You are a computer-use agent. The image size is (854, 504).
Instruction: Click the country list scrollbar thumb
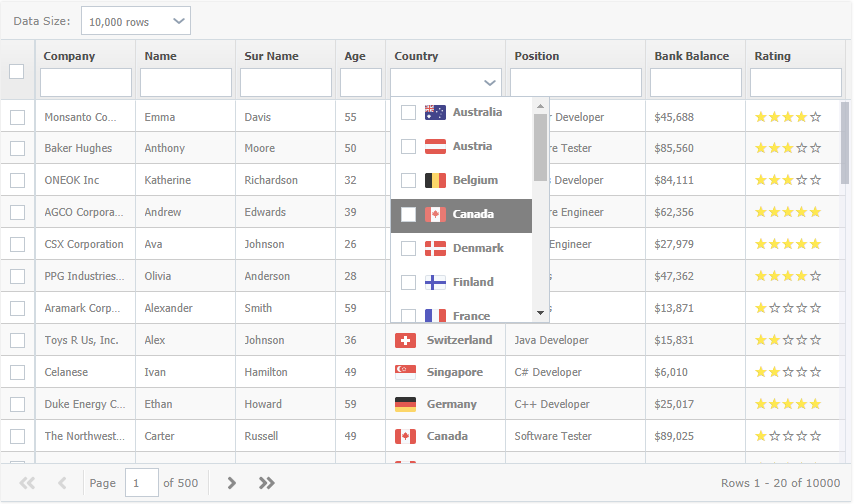(x=540, y=148)
